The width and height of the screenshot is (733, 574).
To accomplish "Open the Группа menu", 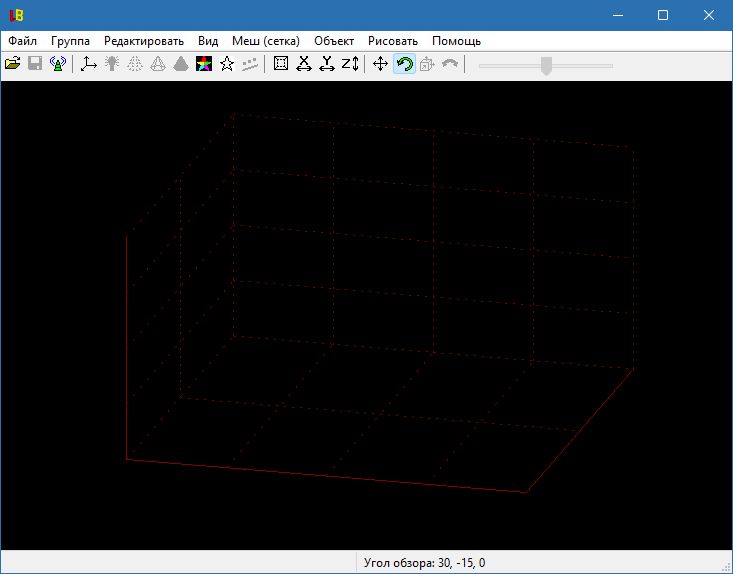I will pyautogui.click(x=70, y=41).
